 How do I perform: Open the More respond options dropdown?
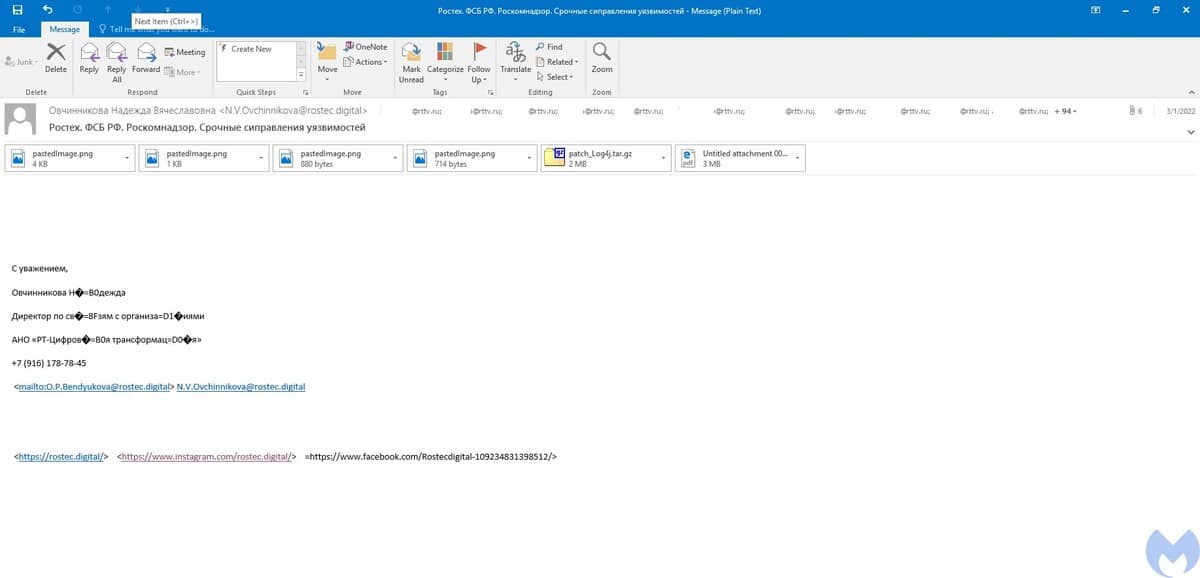(183, 72)
